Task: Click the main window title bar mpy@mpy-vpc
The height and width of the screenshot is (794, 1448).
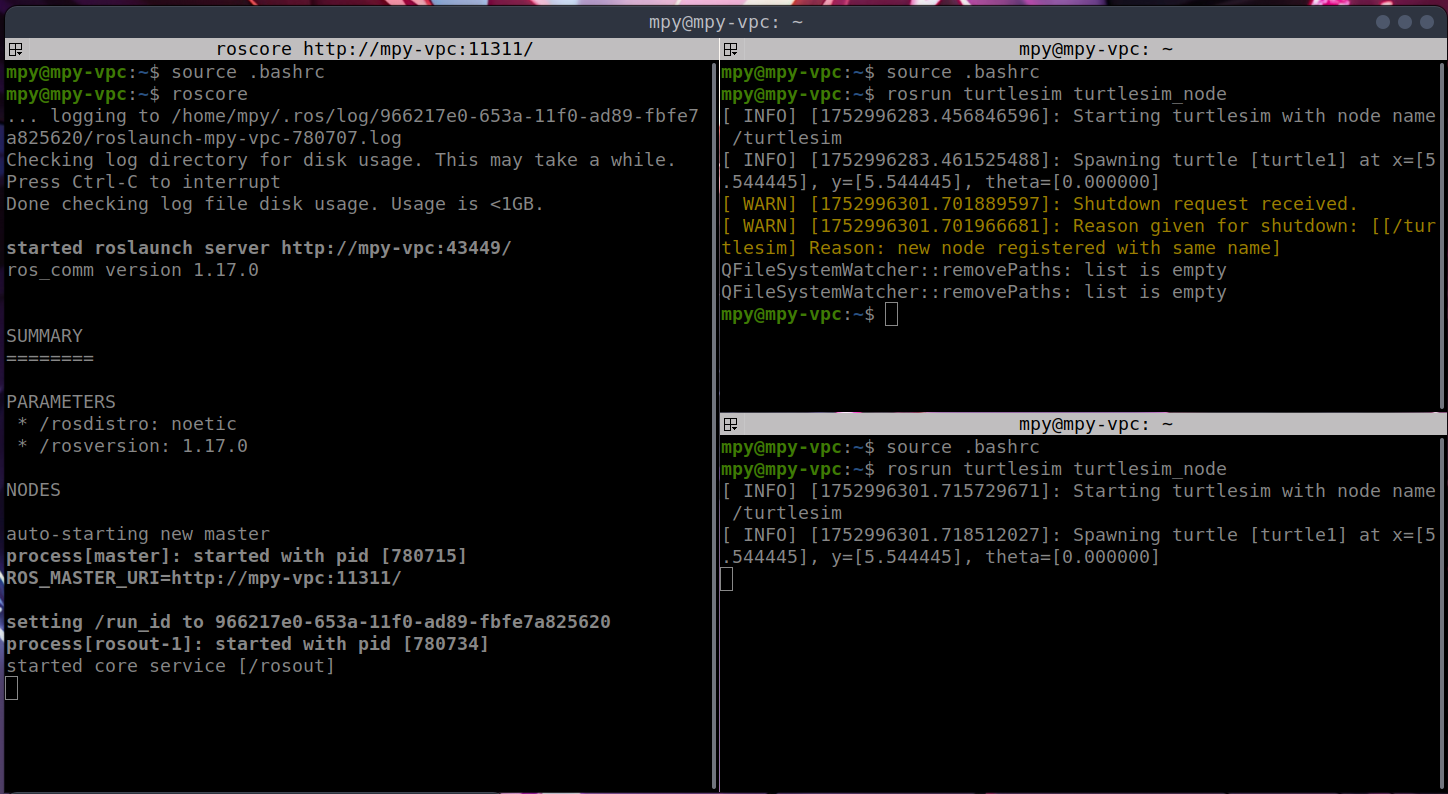Action: pyautogui.click(x=724, y=21)
